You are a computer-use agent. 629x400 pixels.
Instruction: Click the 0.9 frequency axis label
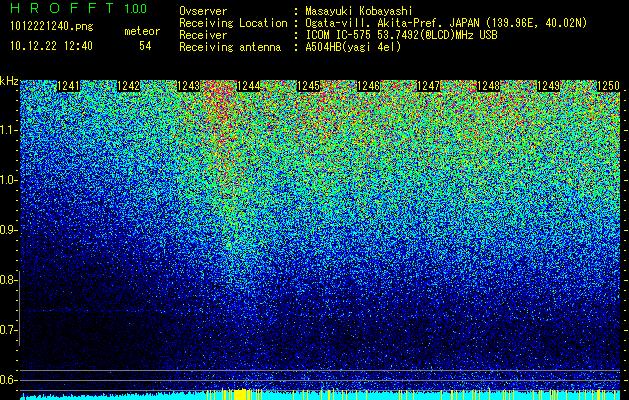tap(8, 230)
